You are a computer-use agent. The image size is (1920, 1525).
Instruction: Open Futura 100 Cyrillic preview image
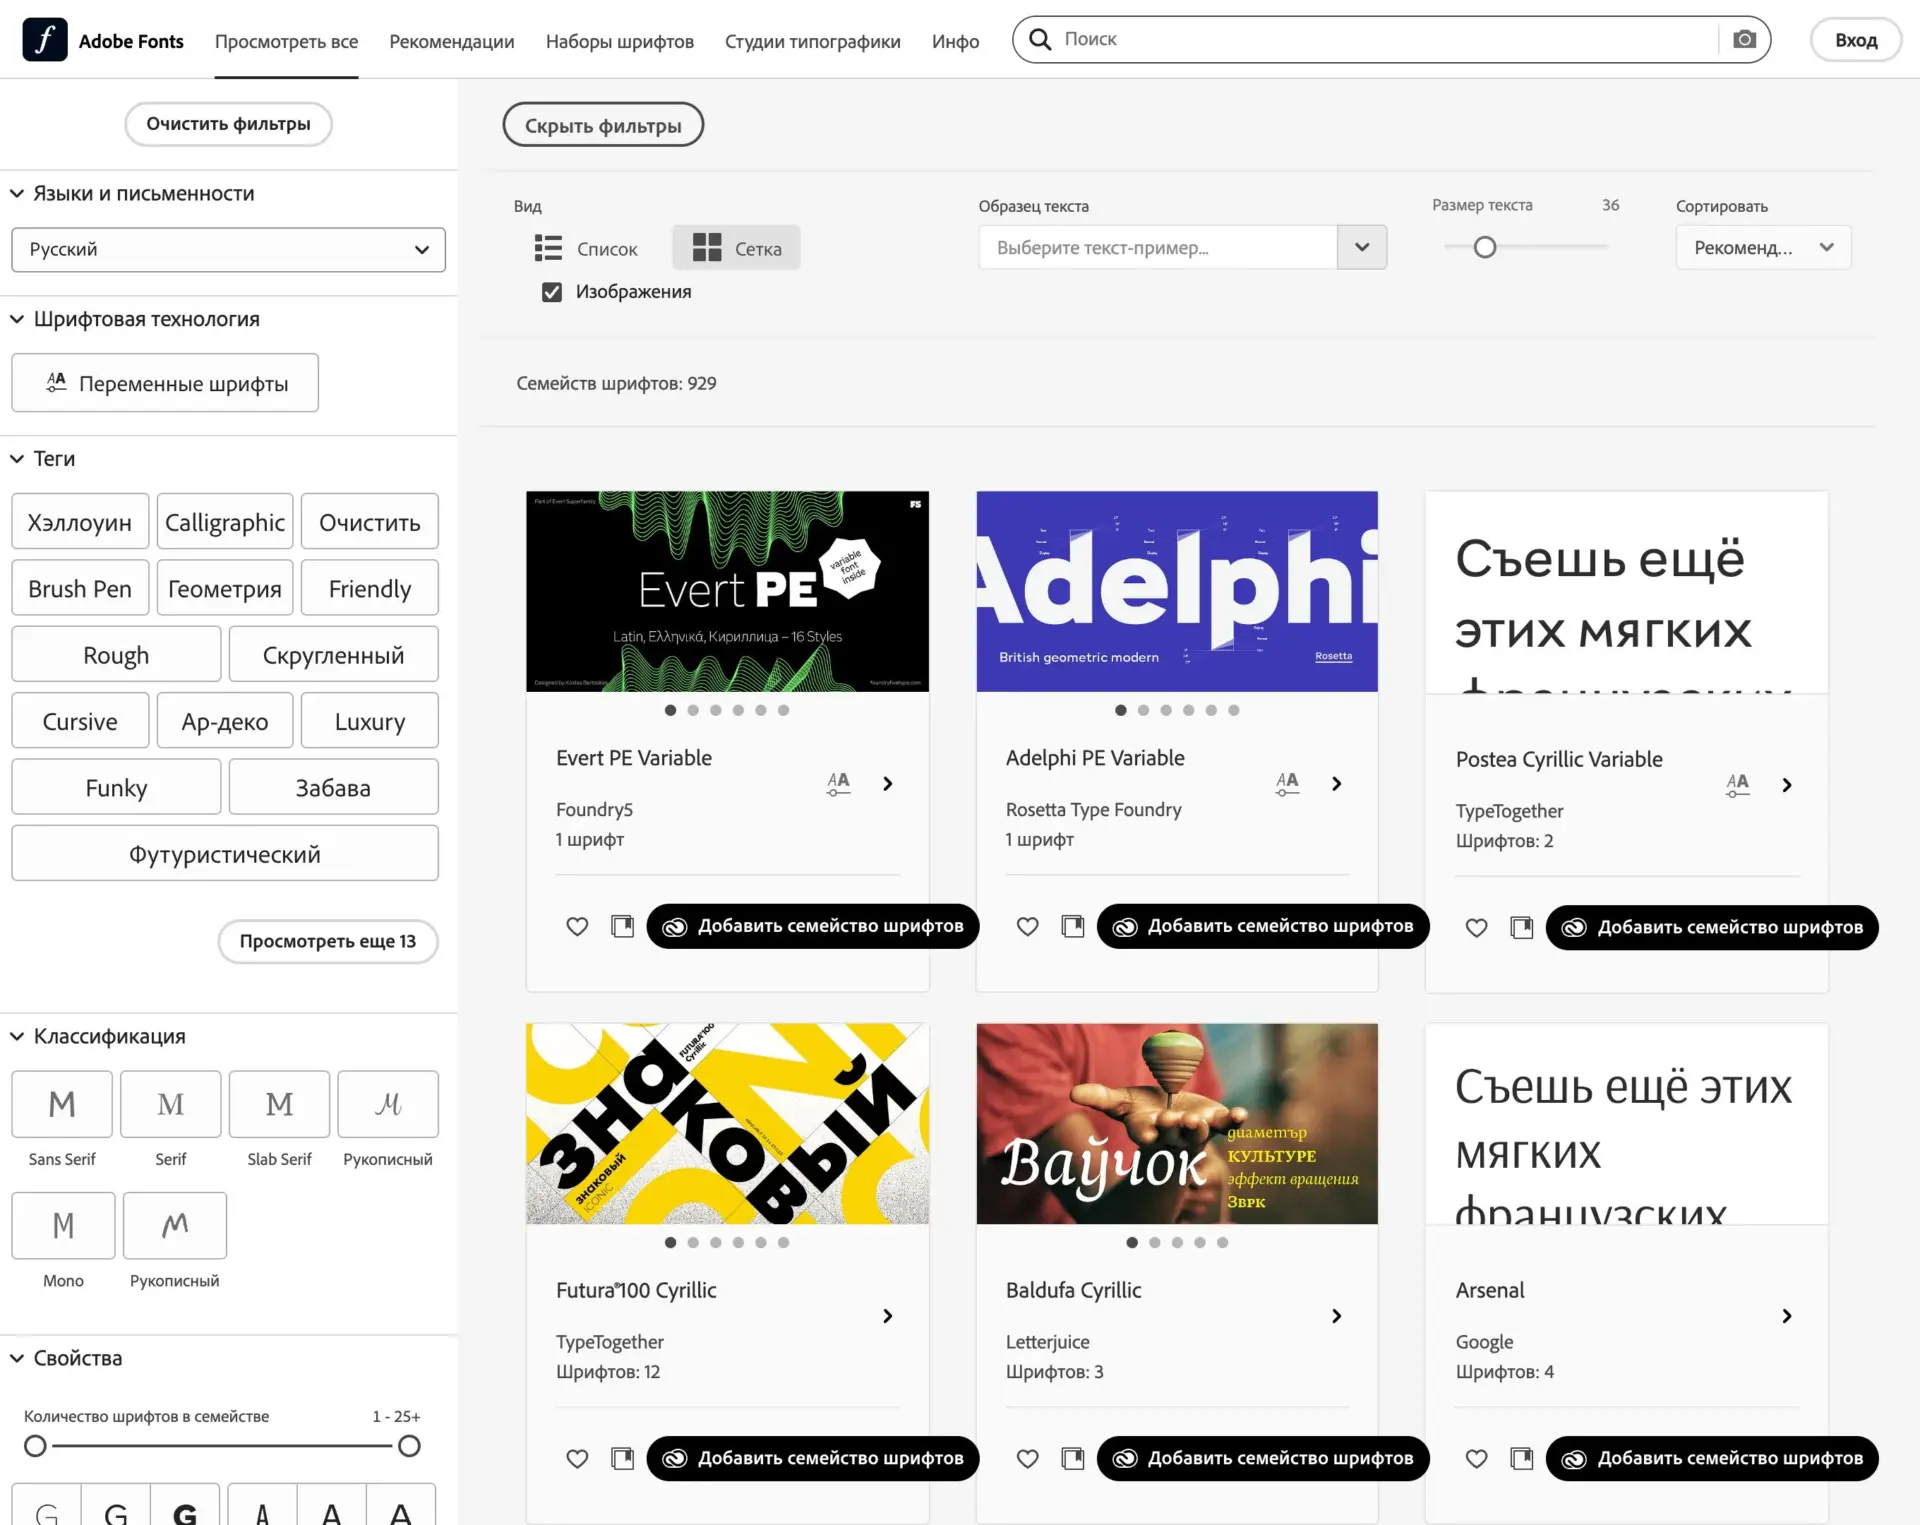(x=727, y=1123)
